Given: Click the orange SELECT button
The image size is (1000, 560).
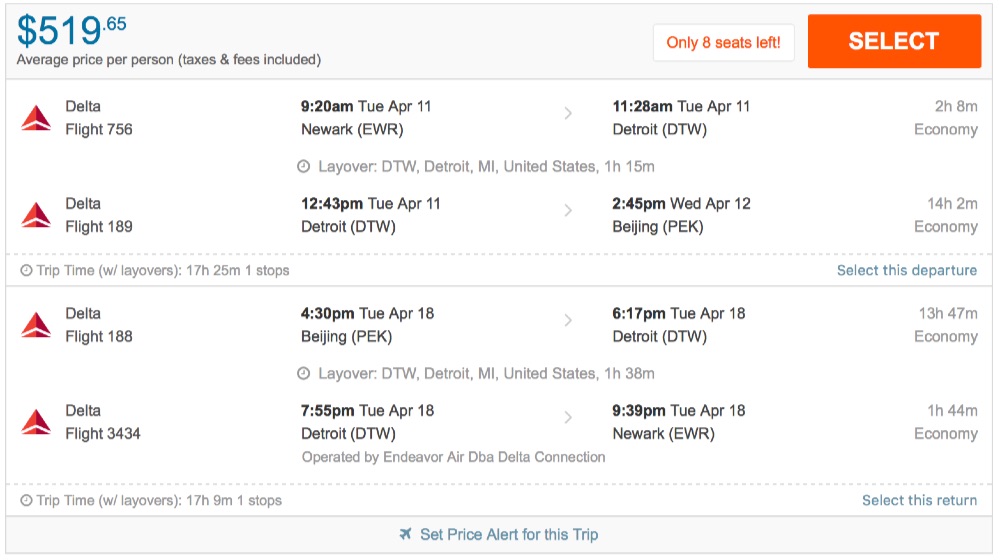Looking at the screenshot, I should (x=893, y=41).
